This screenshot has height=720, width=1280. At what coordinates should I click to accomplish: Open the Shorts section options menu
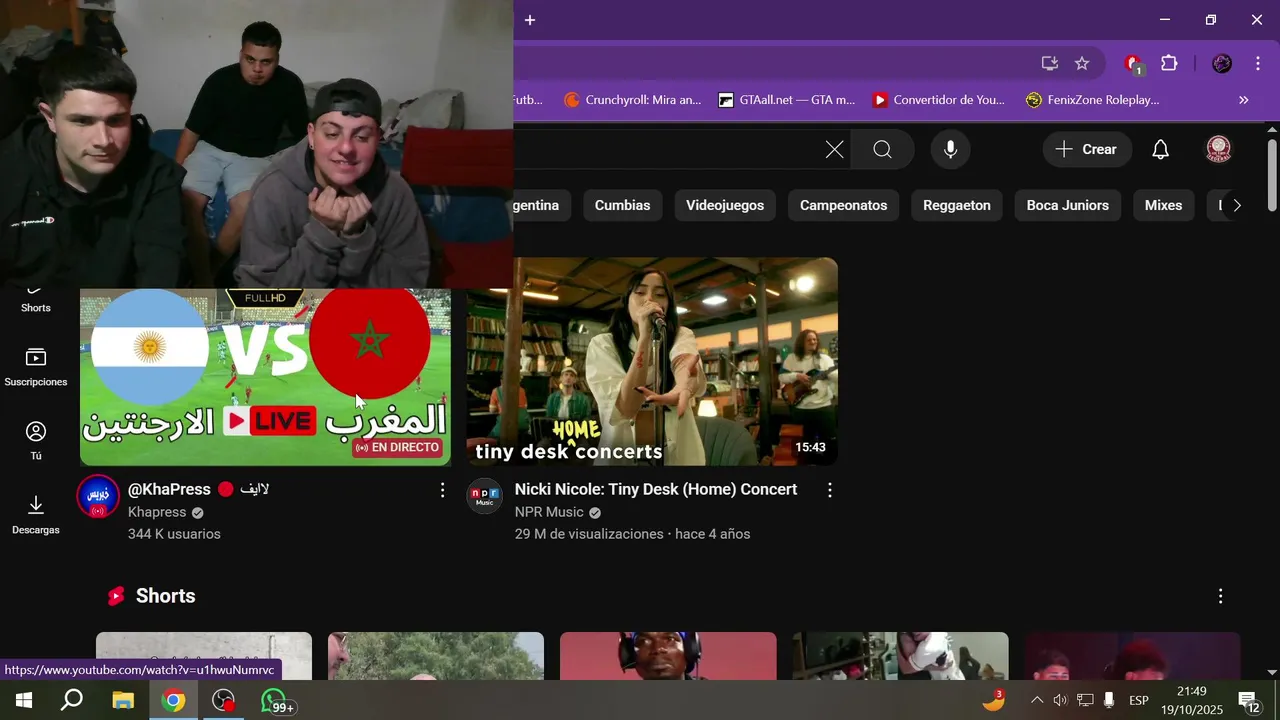(1220, 596)
